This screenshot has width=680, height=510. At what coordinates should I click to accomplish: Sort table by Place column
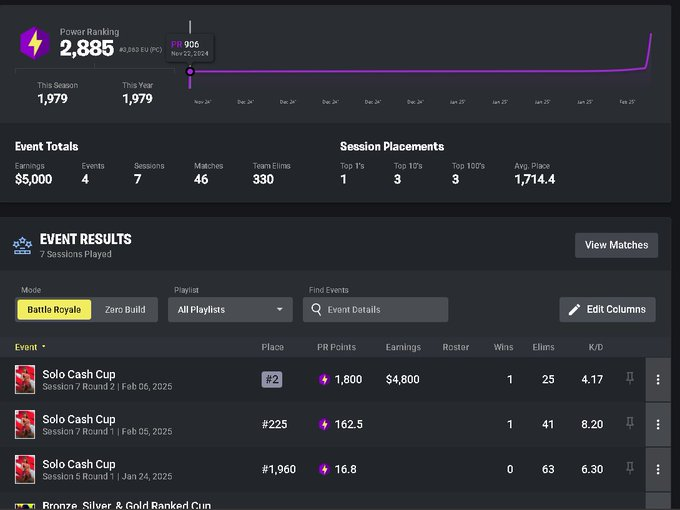click(272, 347)
